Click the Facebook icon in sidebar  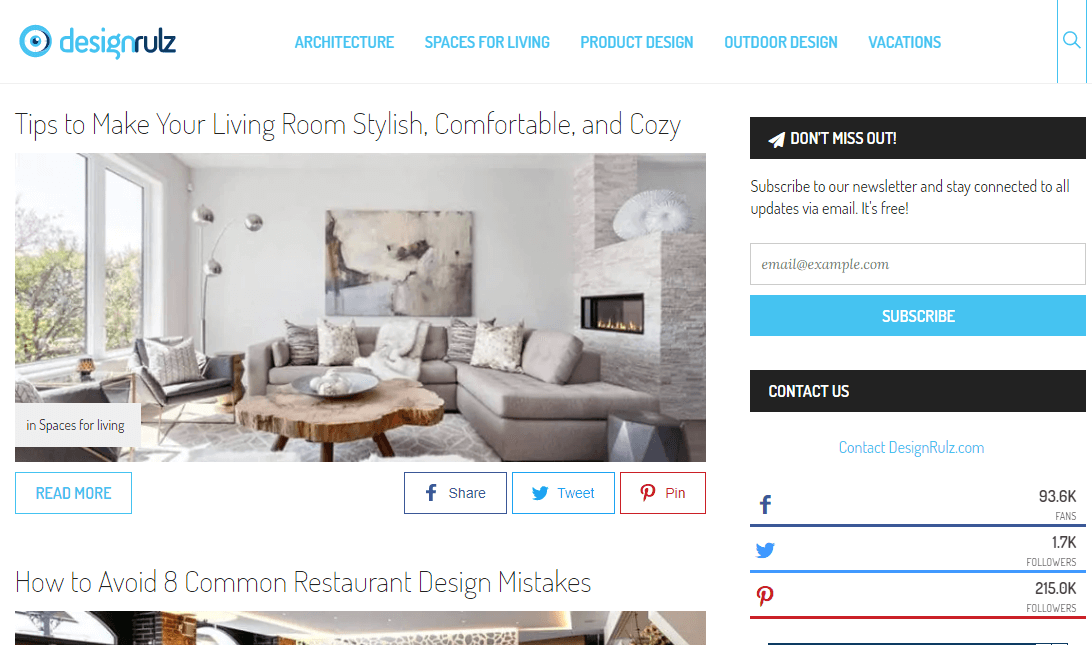(765, 504)
